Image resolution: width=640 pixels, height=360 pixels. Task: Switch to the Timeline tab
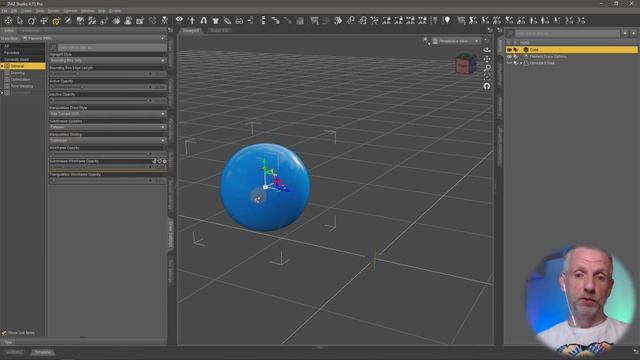point(42,352)
